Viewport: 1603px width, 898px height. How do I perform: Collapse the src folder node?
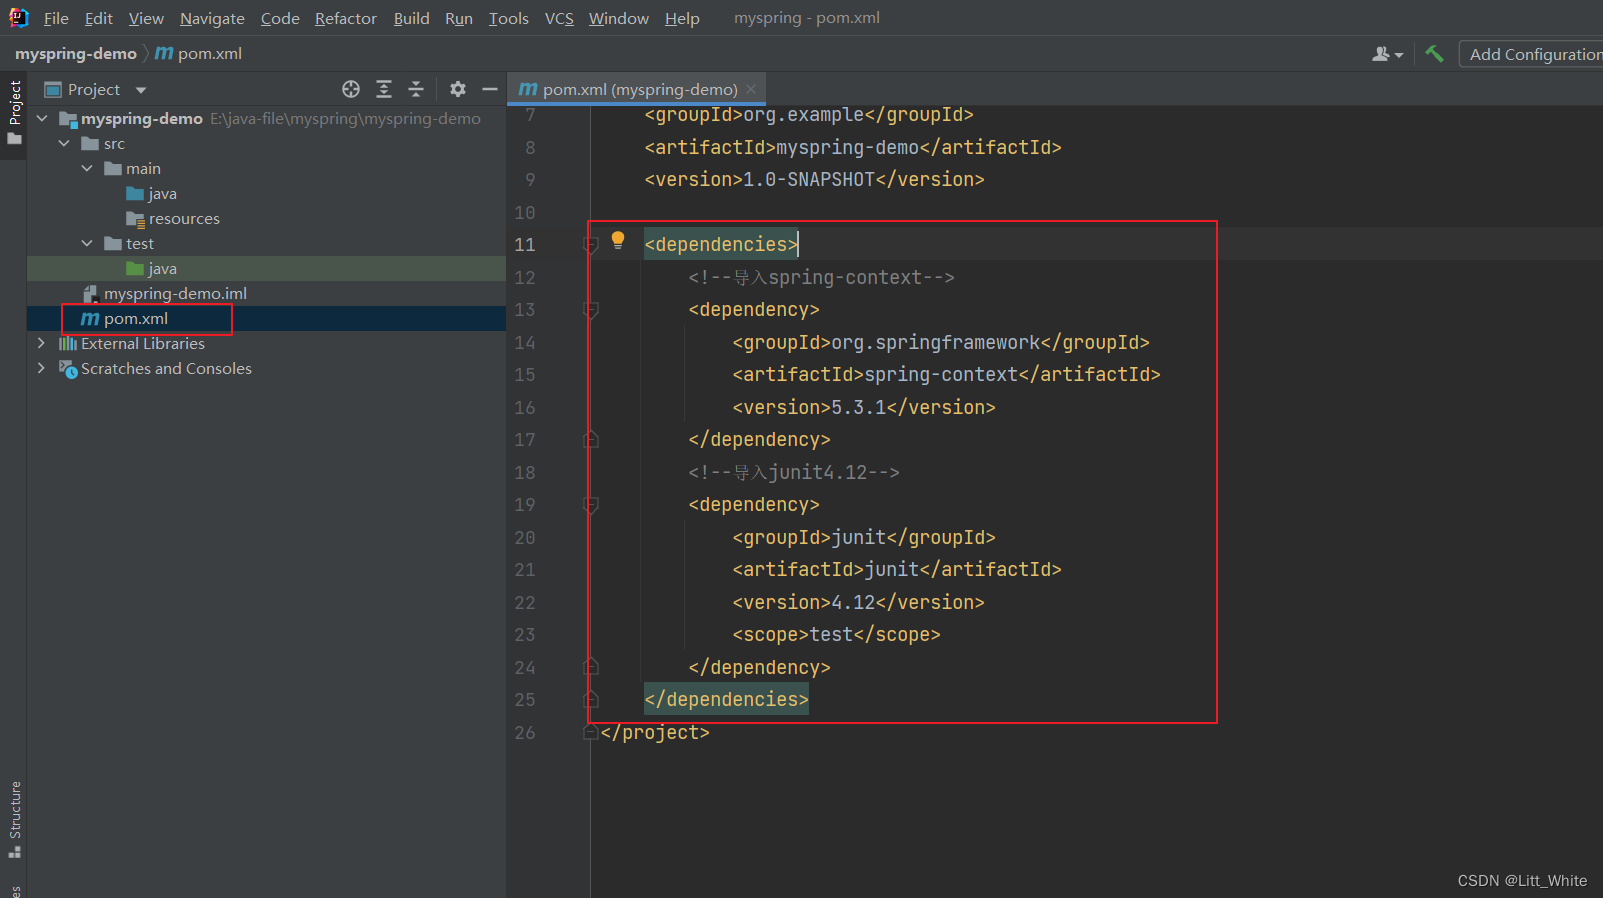click(64, 144)
